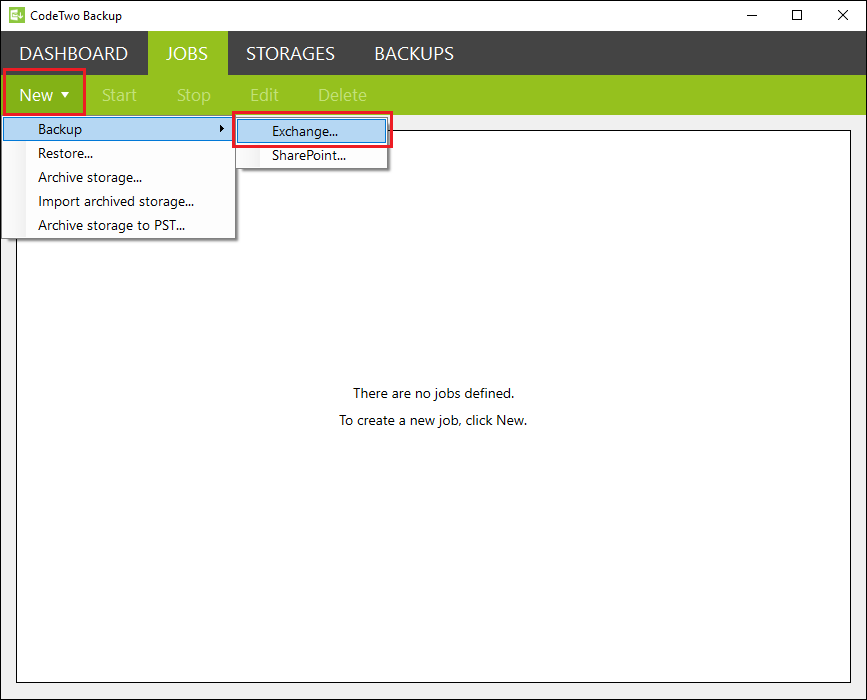Image resolution: width=867 pixels, height=700 pixels.
Task: Select SharePoint... in the Backup submenu
Action: click(312, 155)
